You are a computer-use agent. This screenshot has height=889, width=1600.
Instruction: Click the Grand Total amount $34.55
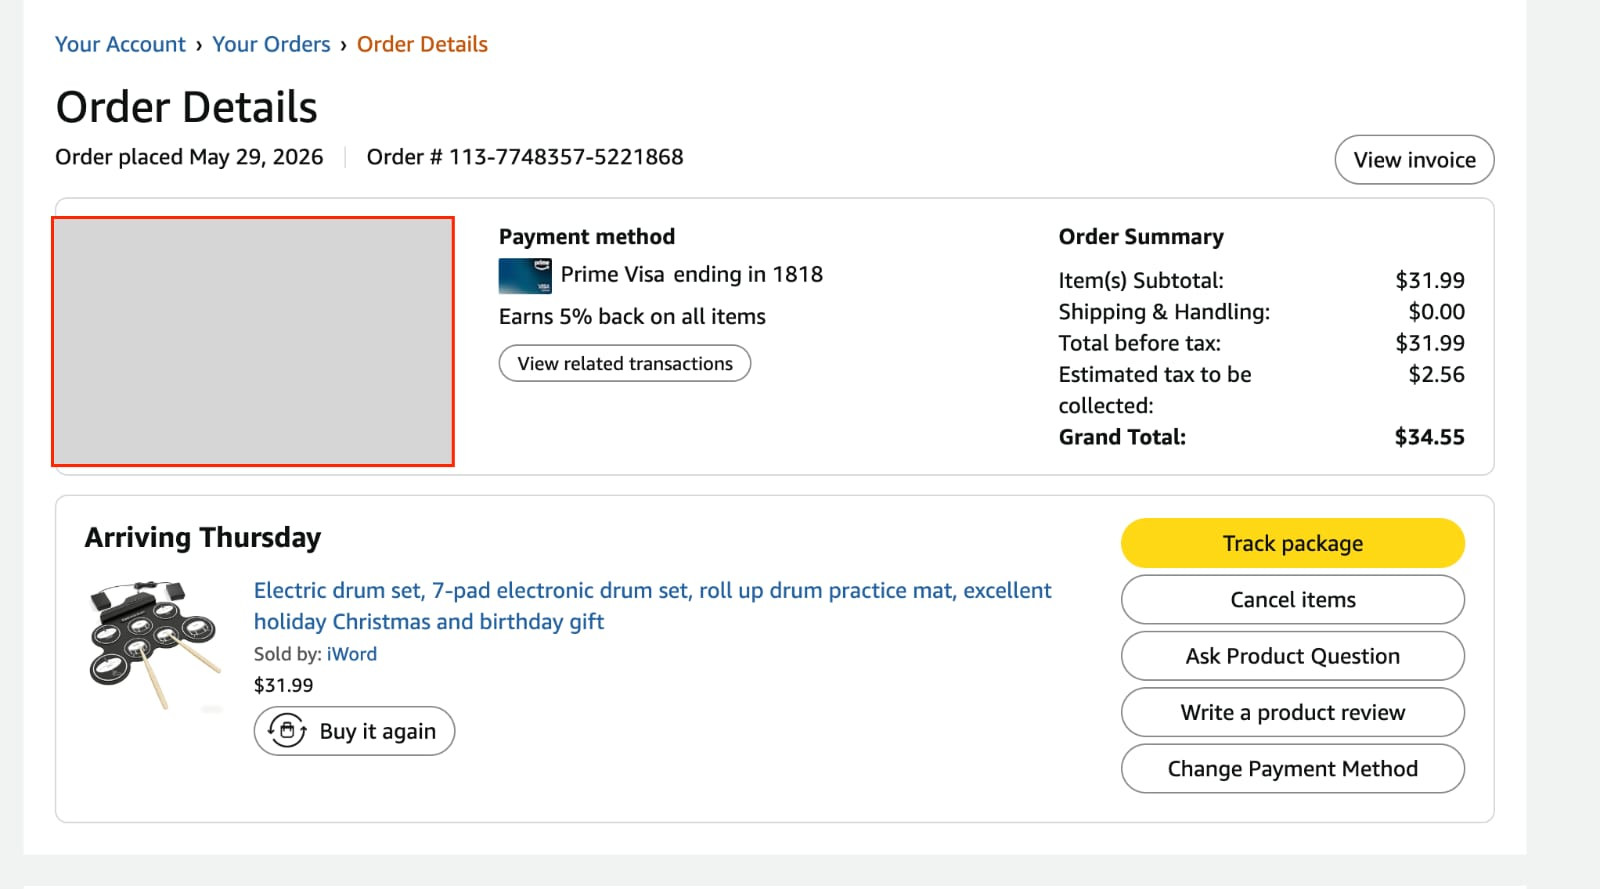click(1429, 437)
